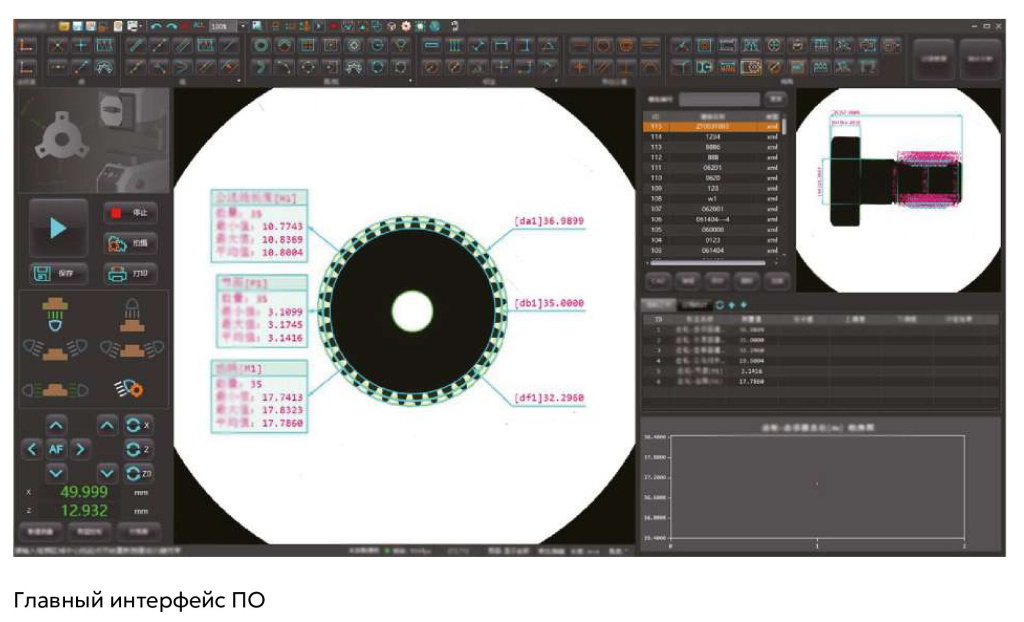Select the crosshair point tool in the toolbar
This screenshot has height=622, width=1024.
pos(80,46)
